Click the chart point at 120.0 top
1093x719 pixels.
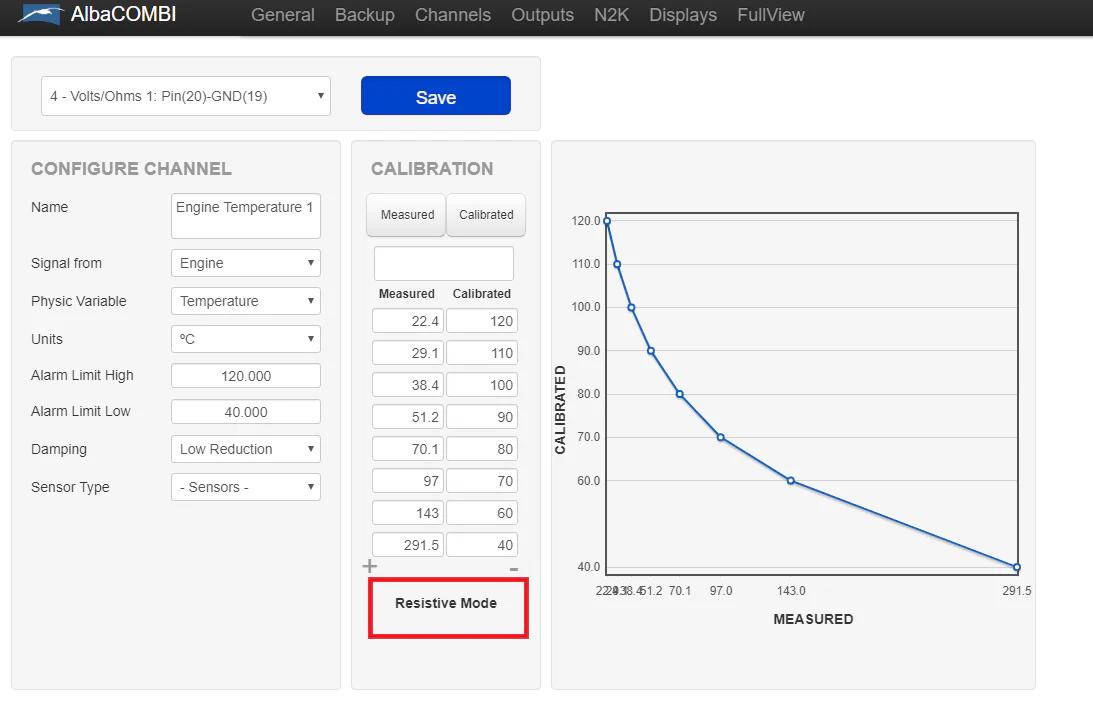(607, 221)
